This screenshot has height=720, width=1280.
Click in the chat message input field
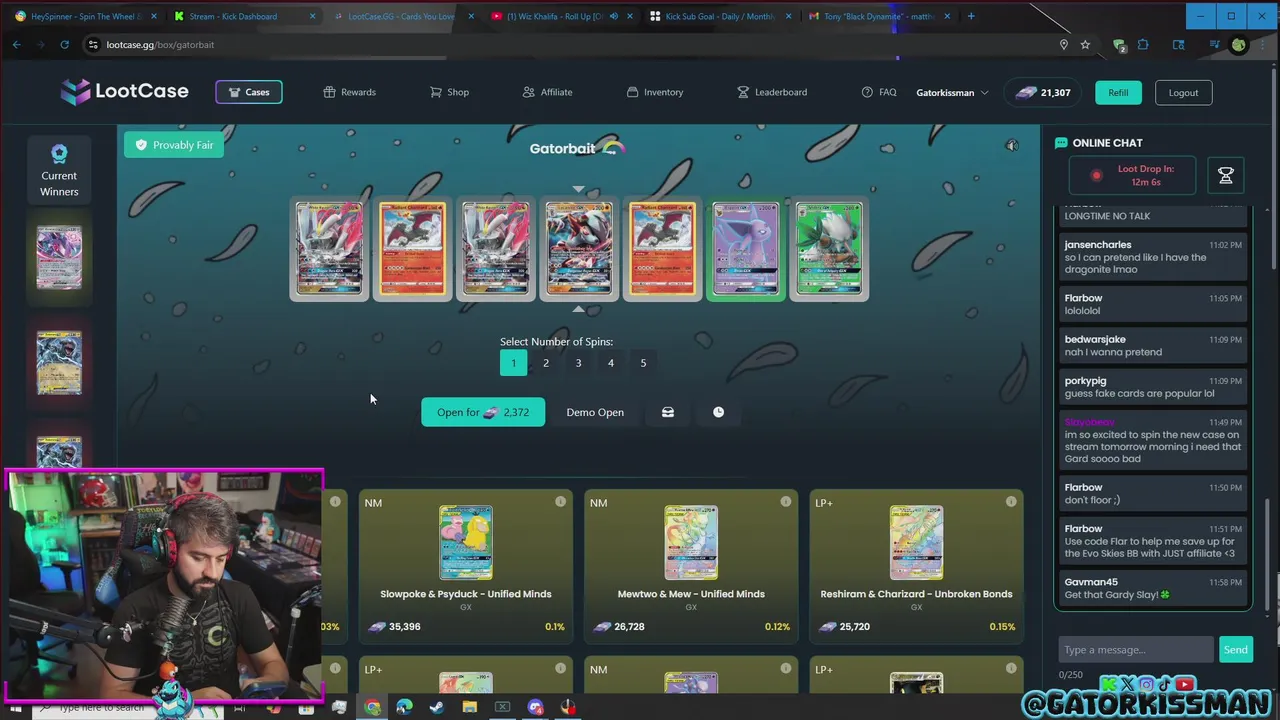[x=1136, y=650]
